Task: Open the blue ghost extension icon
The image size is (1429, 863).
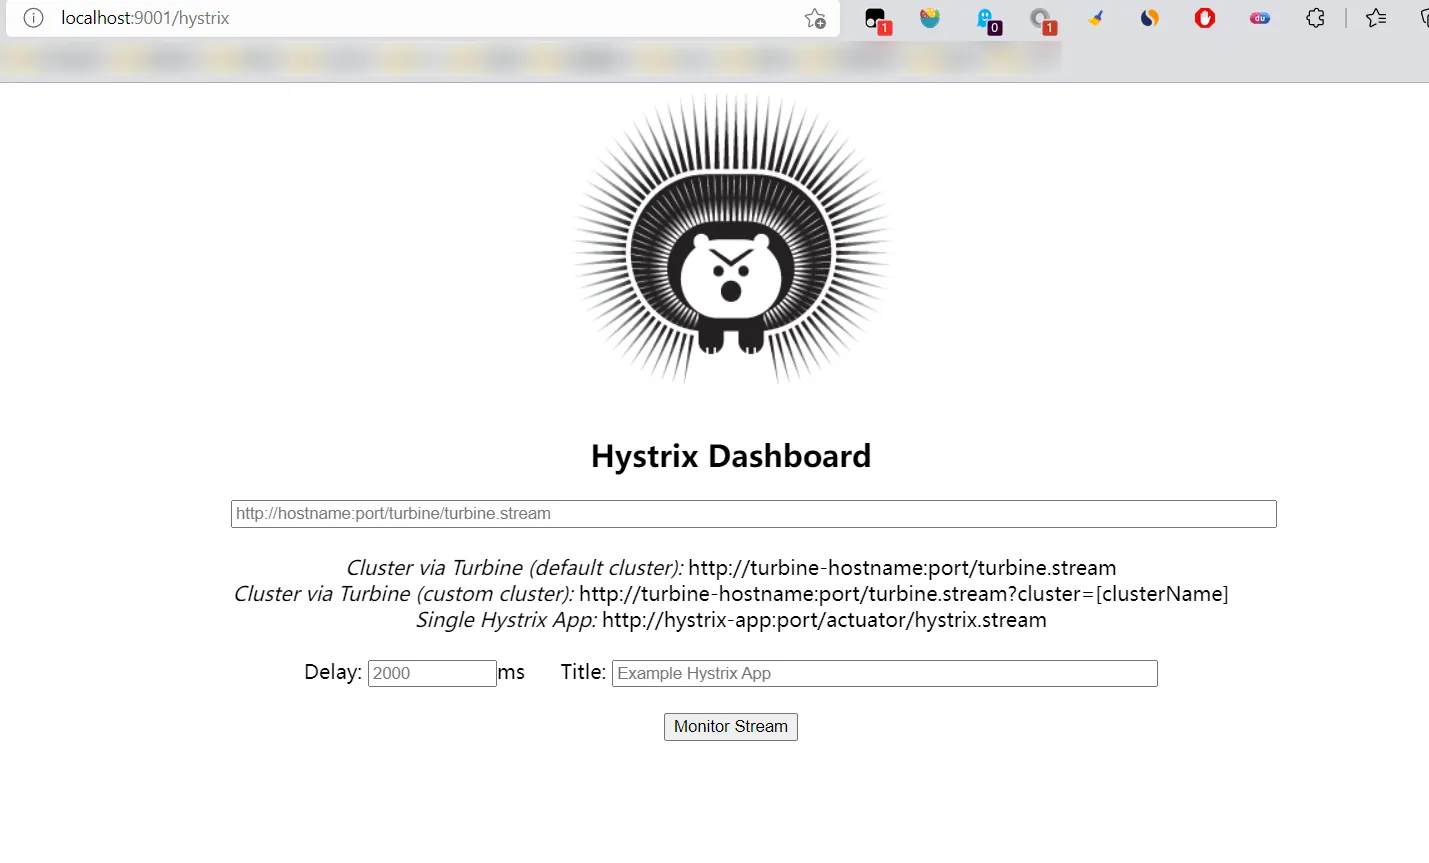Action: coord(986,19)
